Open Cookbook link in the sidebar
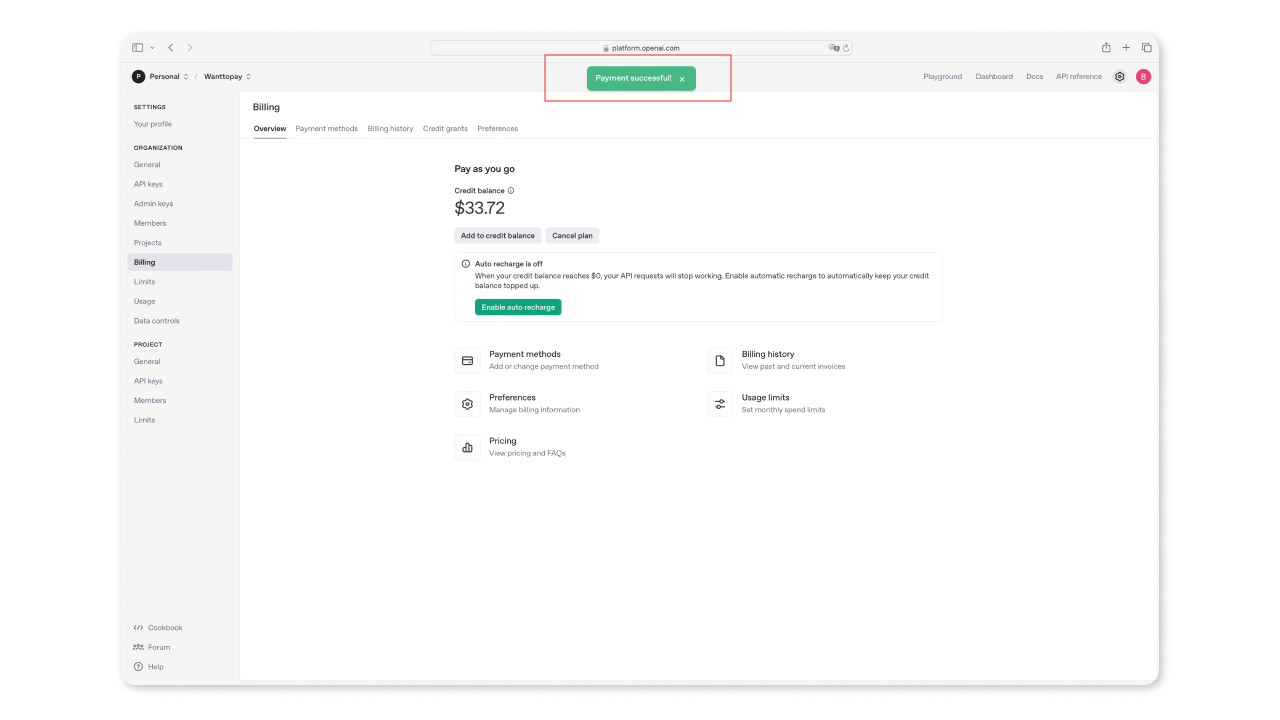The height and width of the screenshot is (720, 1280). (x=165, y=628)
